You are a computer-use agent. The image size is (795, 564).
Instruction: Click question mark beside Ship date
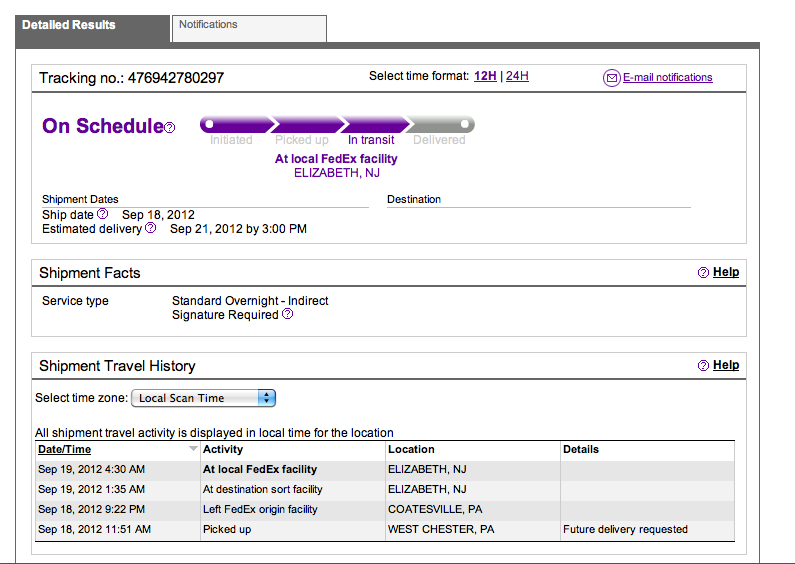pyautogui.click(x=102, y=214)
